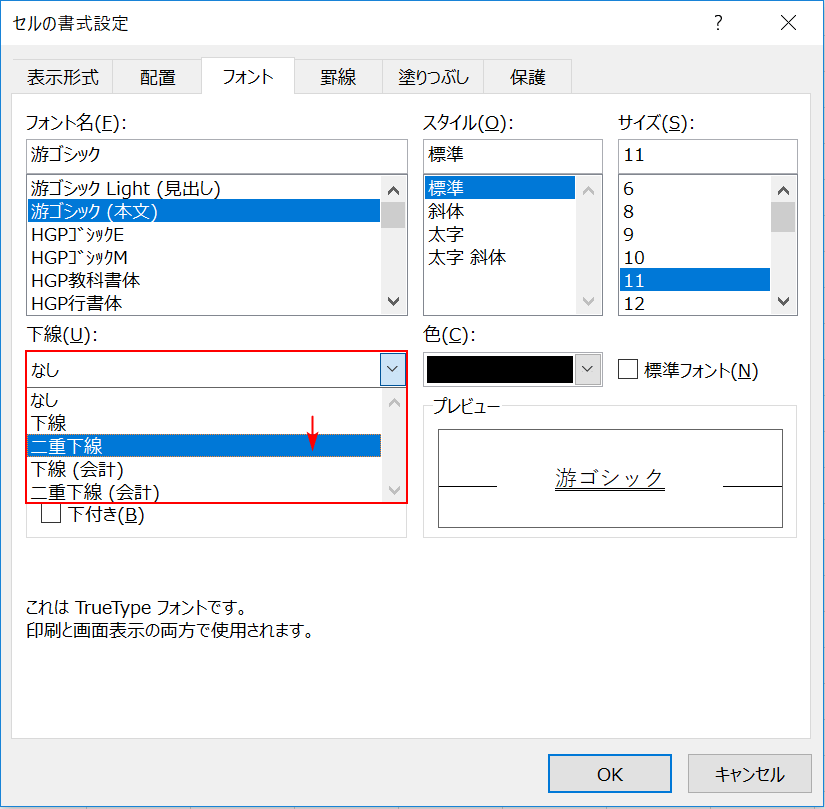Confirm settings with the OK button
This screenshot has width=825, height=809.
pyautogui.click(x=609, y=773)
